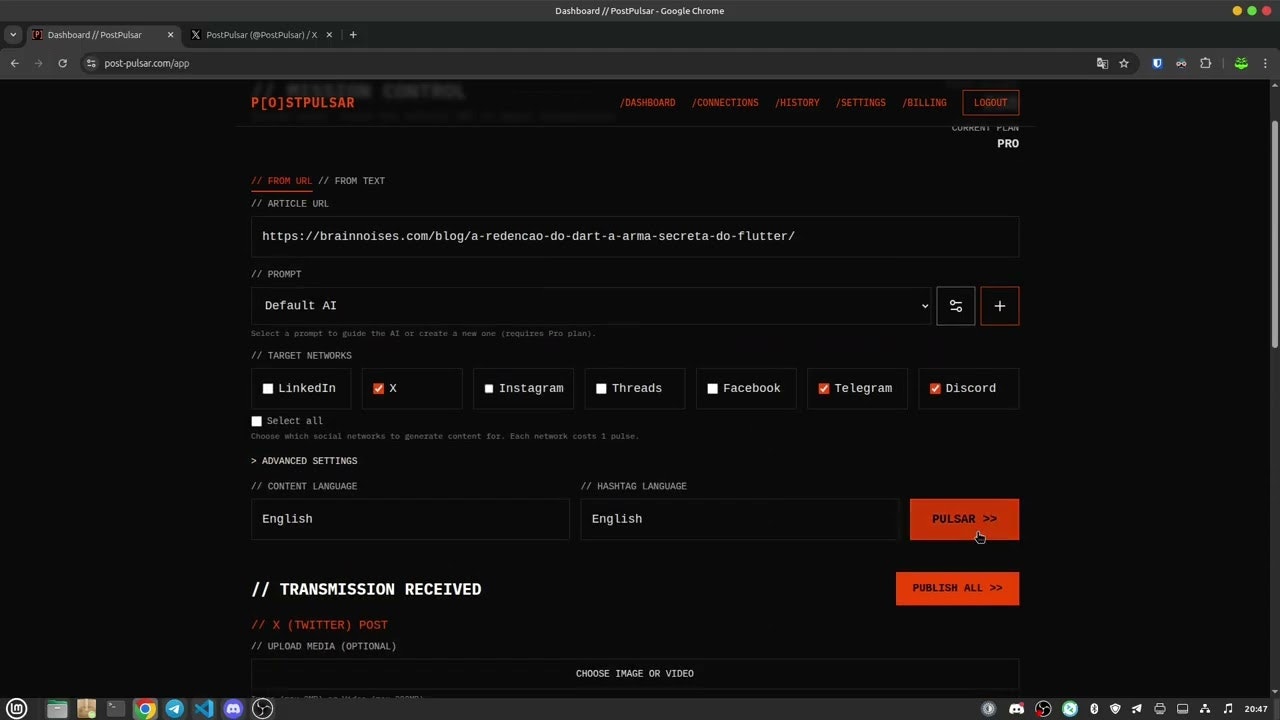Check the Select all checkbox
Viewport: 1280px width, 720px height.
257,421
